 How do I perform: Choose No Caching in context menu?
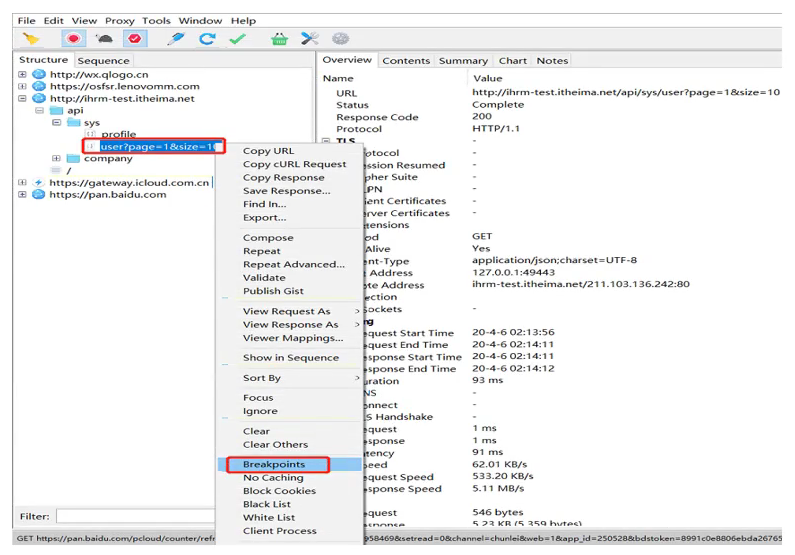273,477
